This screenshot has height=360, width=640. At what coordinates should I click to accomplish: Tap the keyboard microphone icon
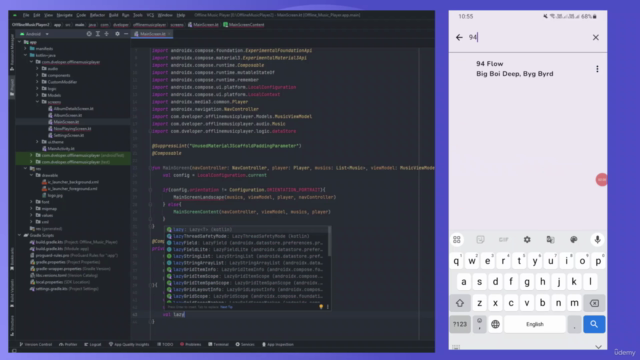tap(597, 240)
